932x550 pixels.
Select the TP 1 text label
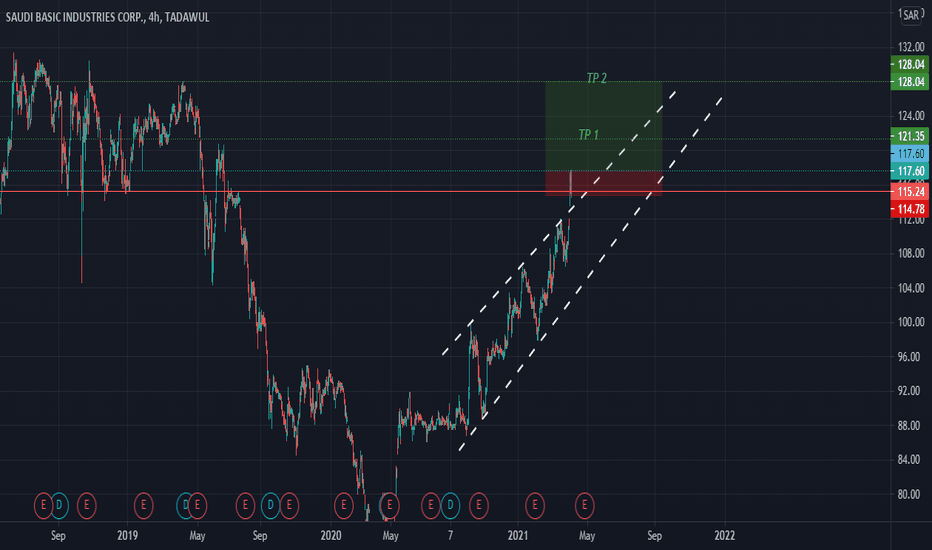pyautogui.click(x=588, y=135)
